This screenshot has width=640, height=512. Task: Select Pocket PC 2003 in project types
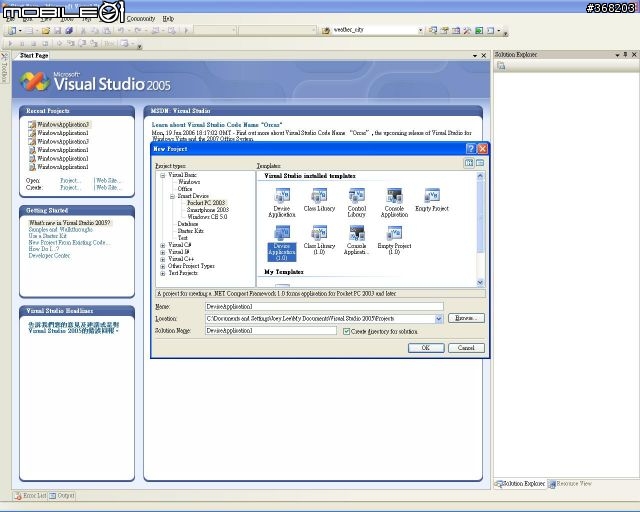pyautogui.click(x=206, y=203)
